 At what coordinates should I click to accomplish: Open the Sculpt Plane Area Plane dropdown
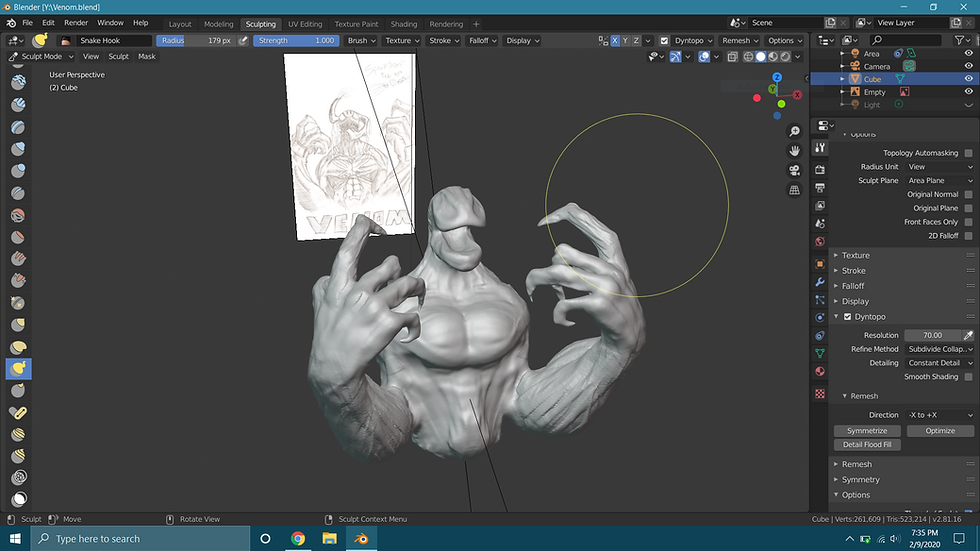pos(940,181)
